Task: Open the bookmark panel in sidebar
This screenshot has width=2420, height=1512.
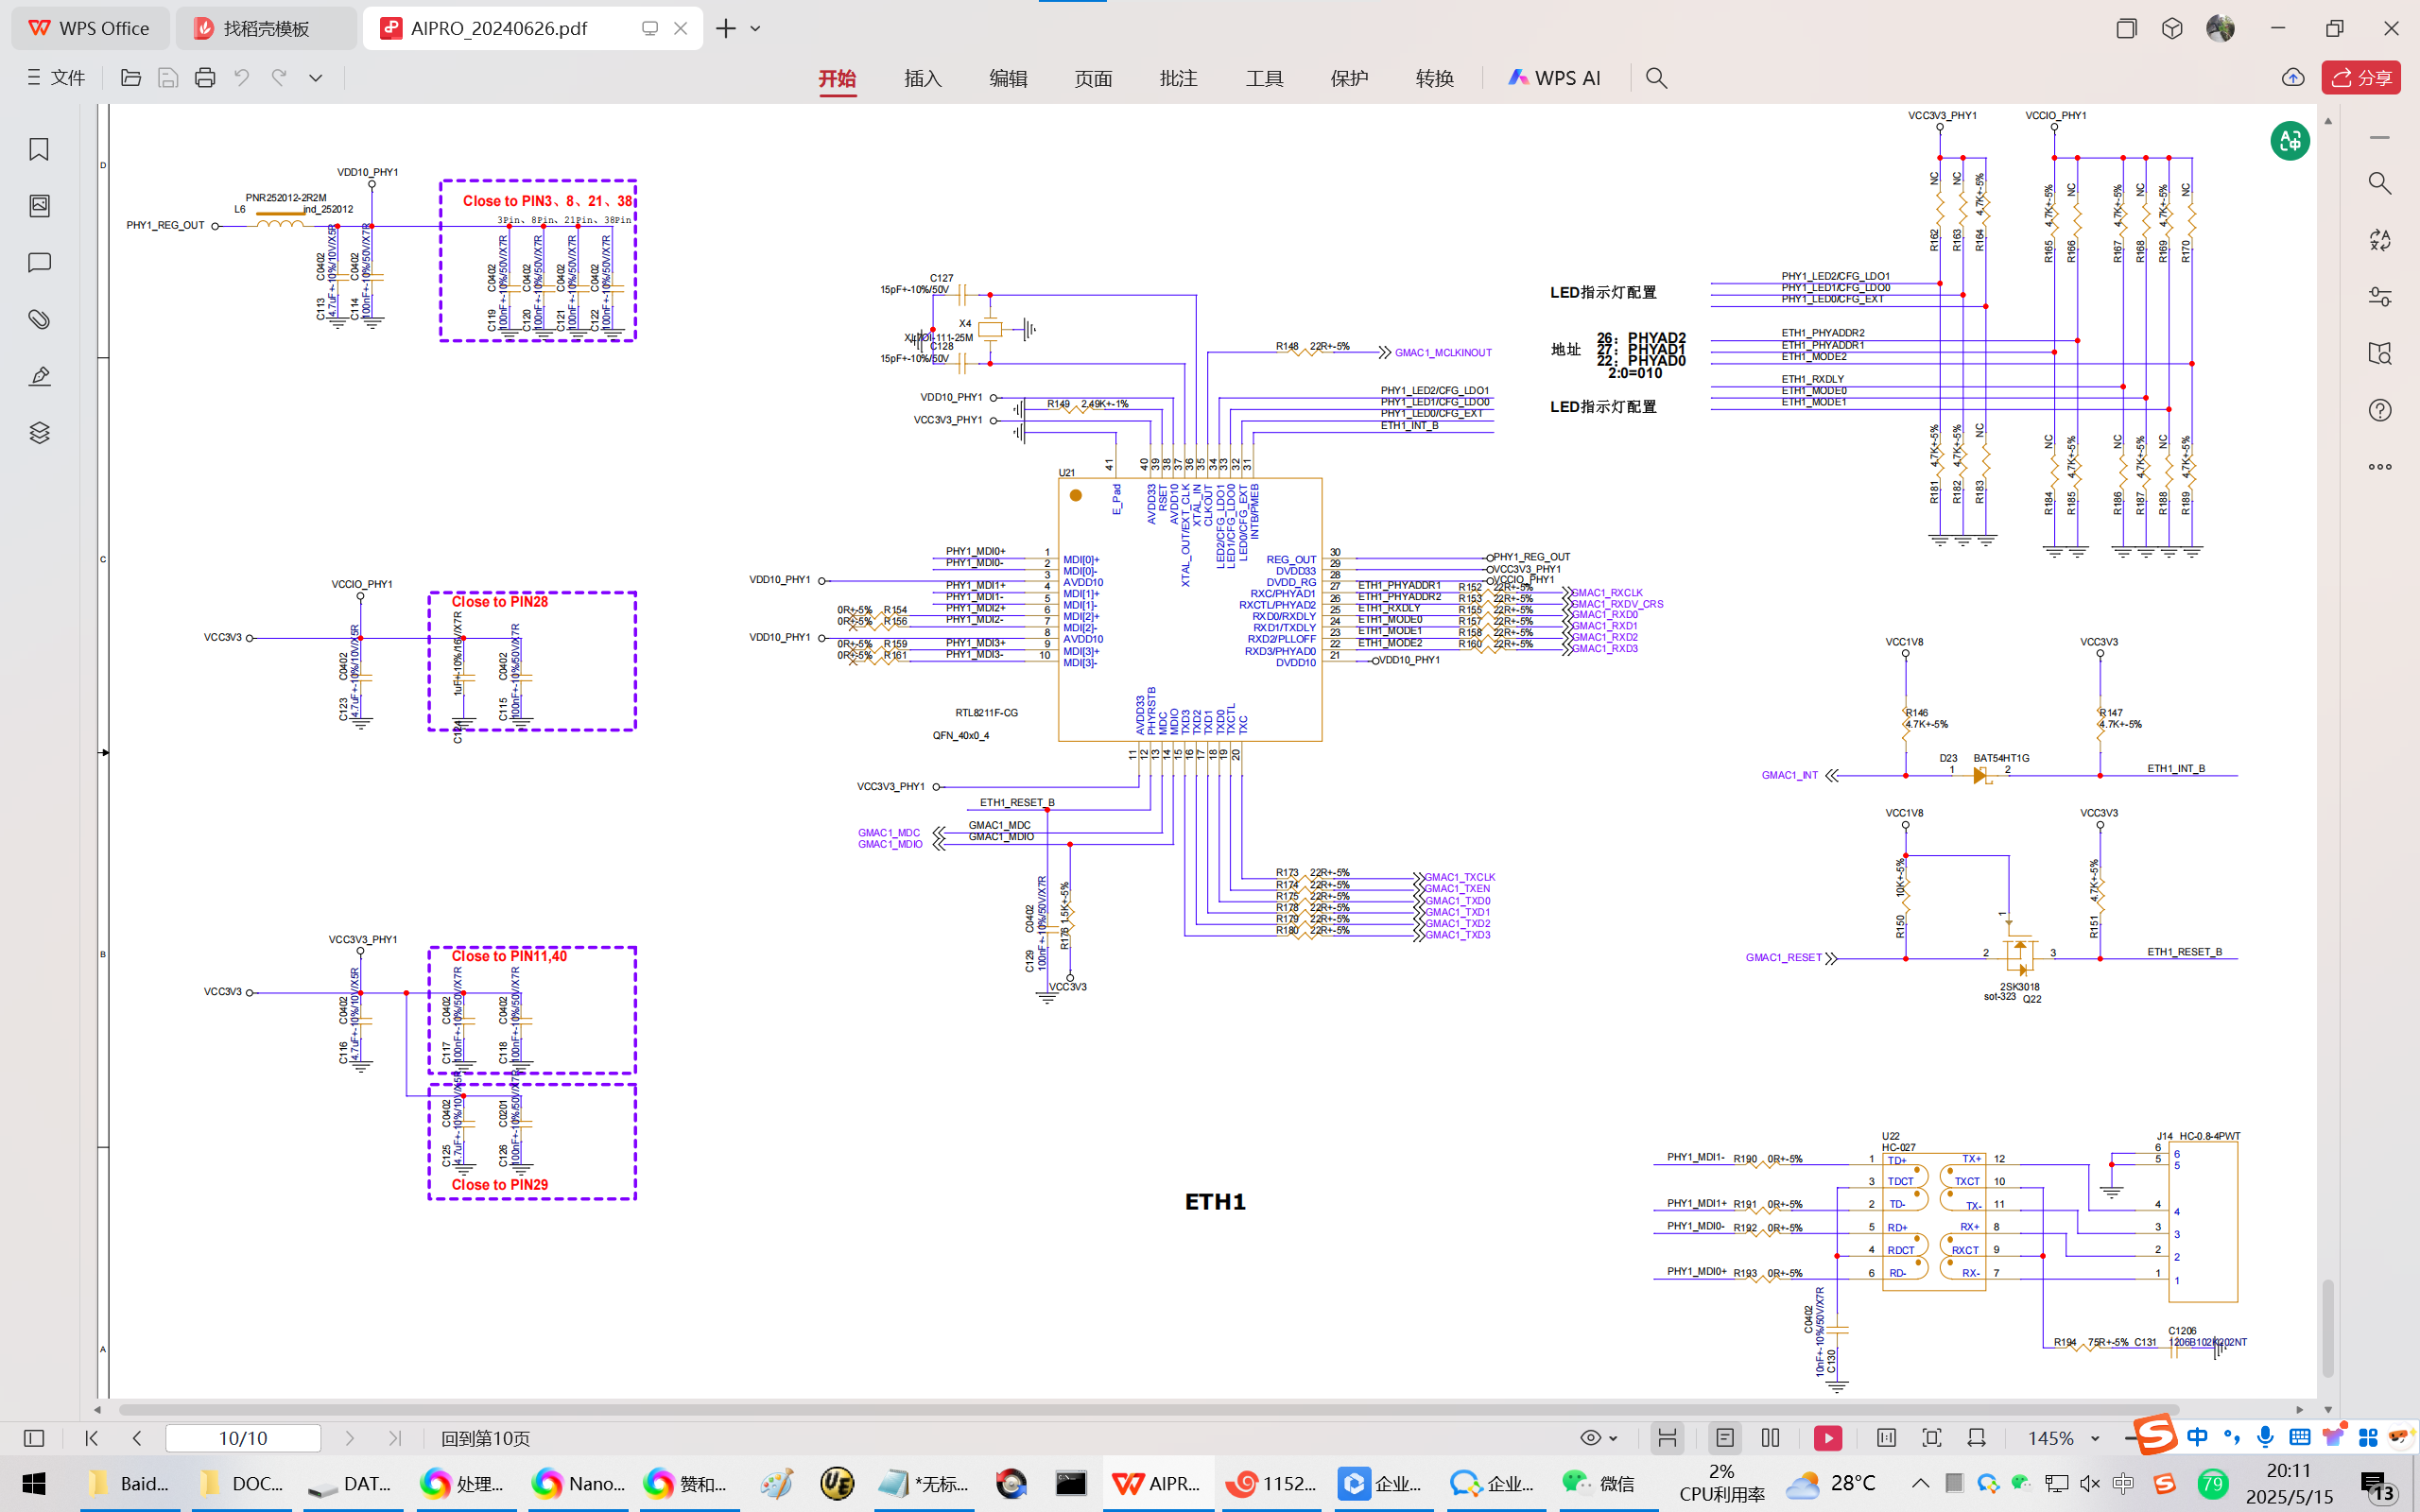Action: coord(39,149)
